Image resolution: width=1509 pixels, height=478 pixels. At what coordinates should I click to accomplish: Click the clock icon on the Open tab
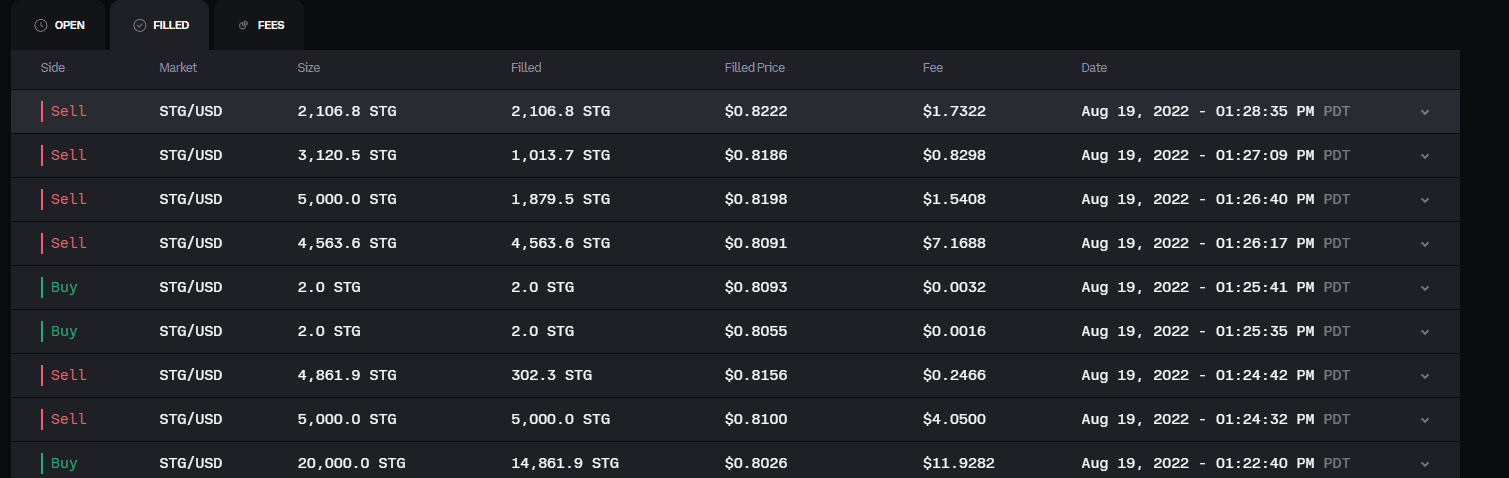coord(41,25)
